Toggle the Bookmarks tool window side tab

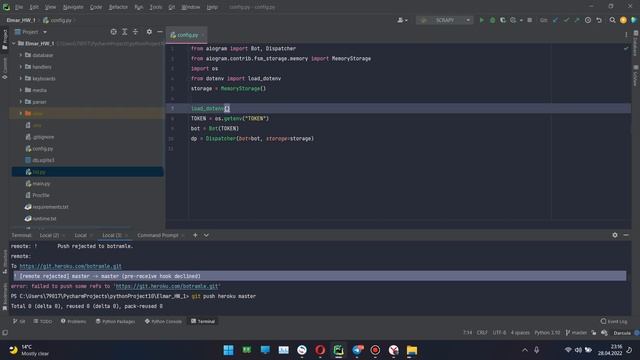tap(5, 297)
